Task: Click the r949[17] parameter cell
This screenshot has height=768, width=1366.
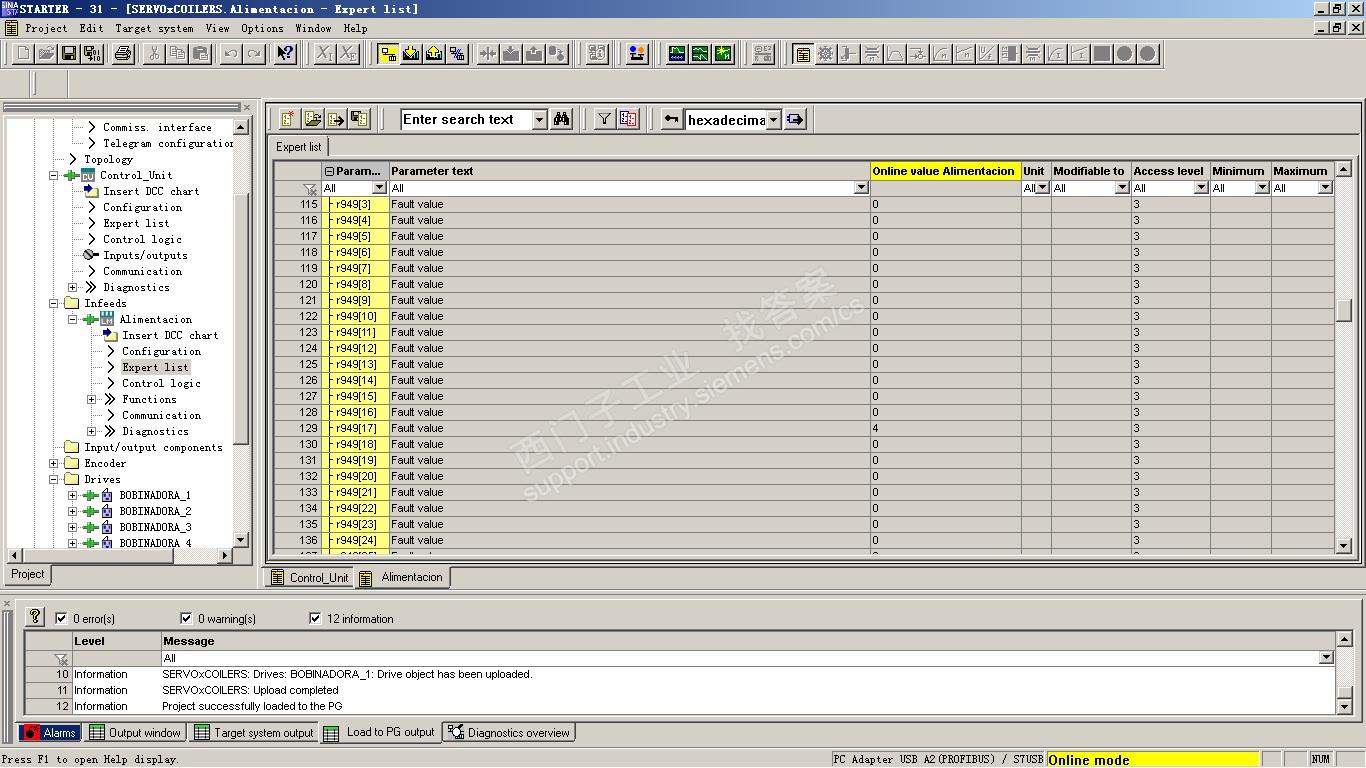Action: pos(357,428)
